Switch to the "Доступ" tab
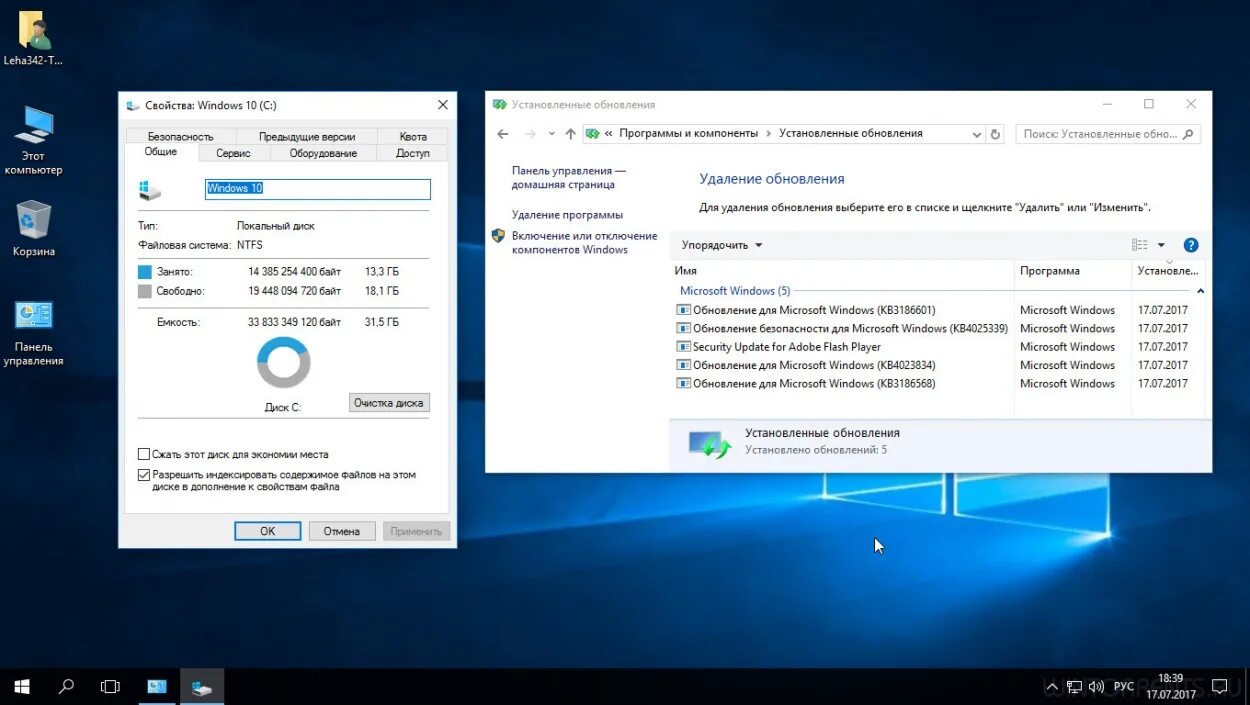 tap(413, 153)
